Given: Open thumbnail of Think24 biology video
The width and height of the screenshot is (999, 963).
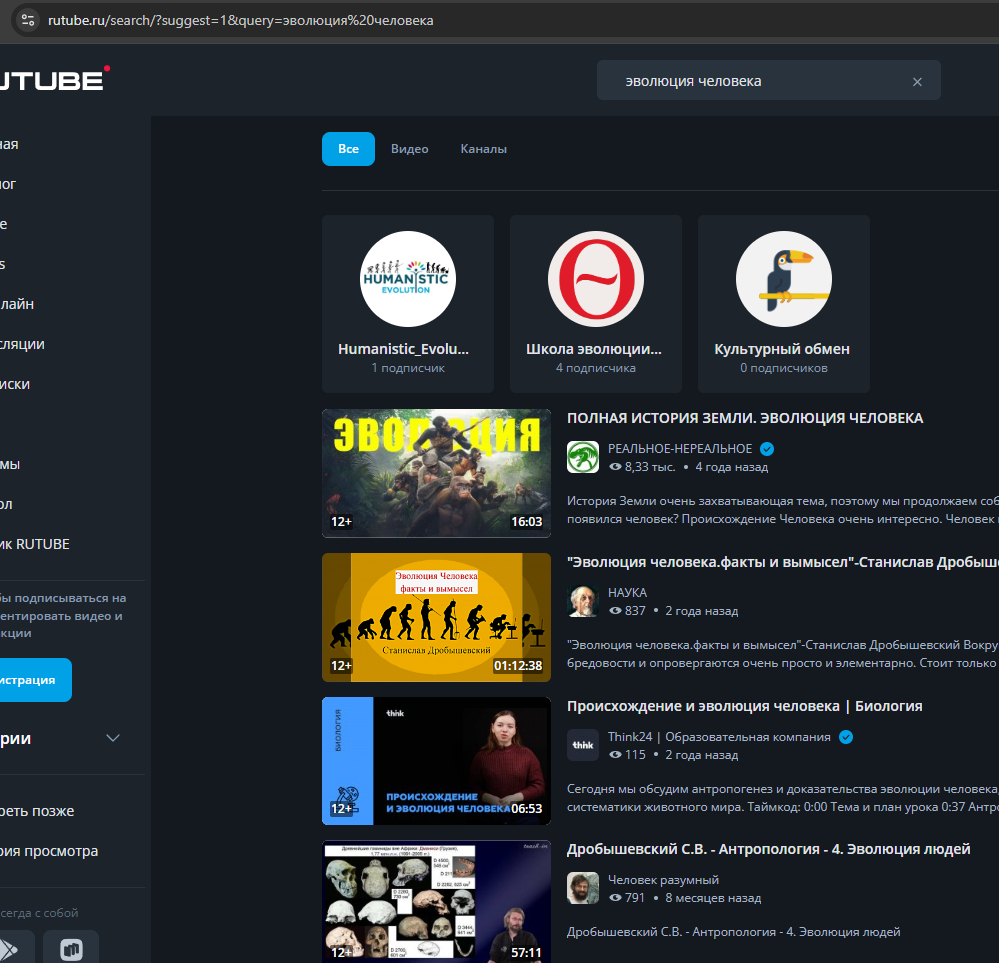Looking at the screenshot, I should 436,761.
